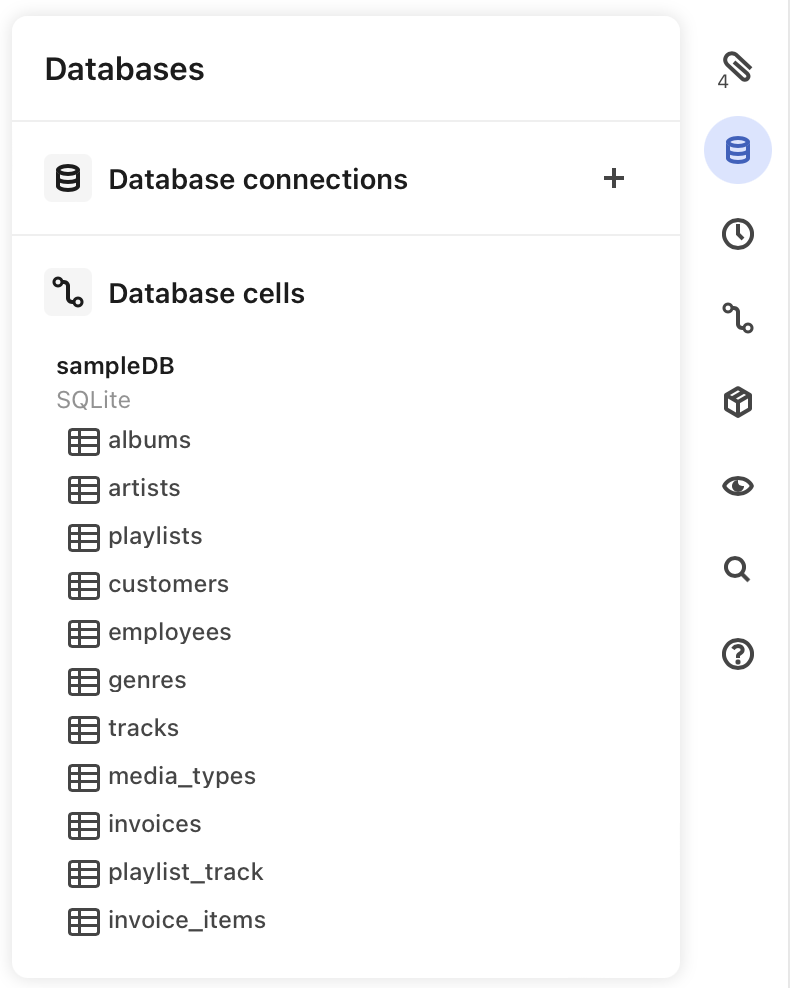
Task: Open the version history clock icon
Action: 737,234
